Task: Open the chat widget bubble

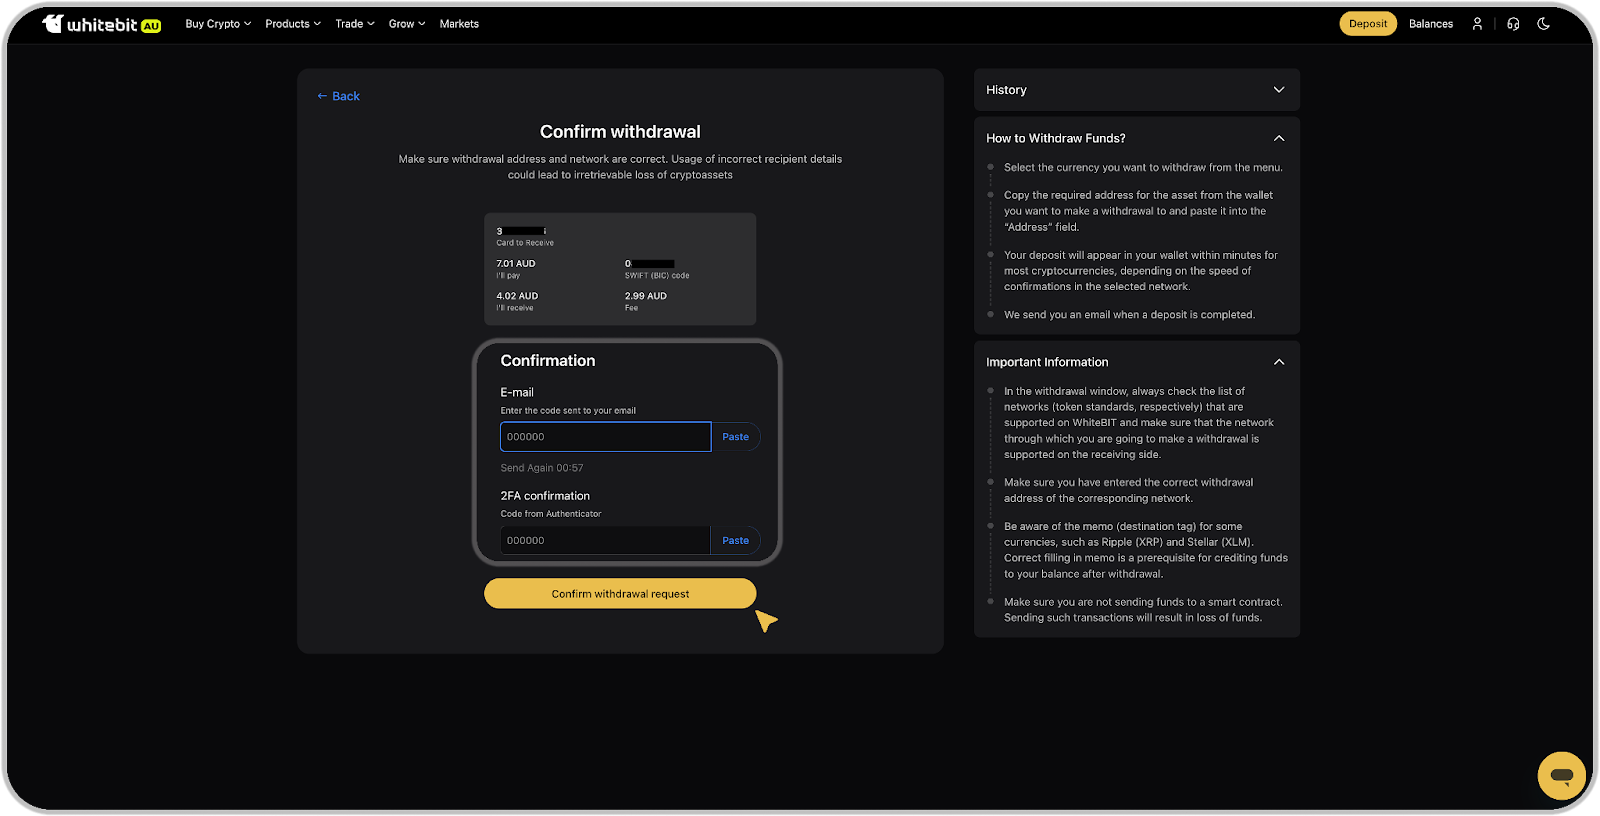Action: point(1561,775)
